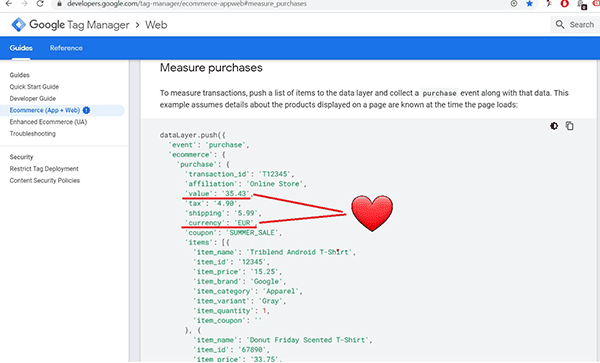Open Content Security Policies link
Image resolution: width=600 pixels, height=363 pixels.
(x=45, y=181)
